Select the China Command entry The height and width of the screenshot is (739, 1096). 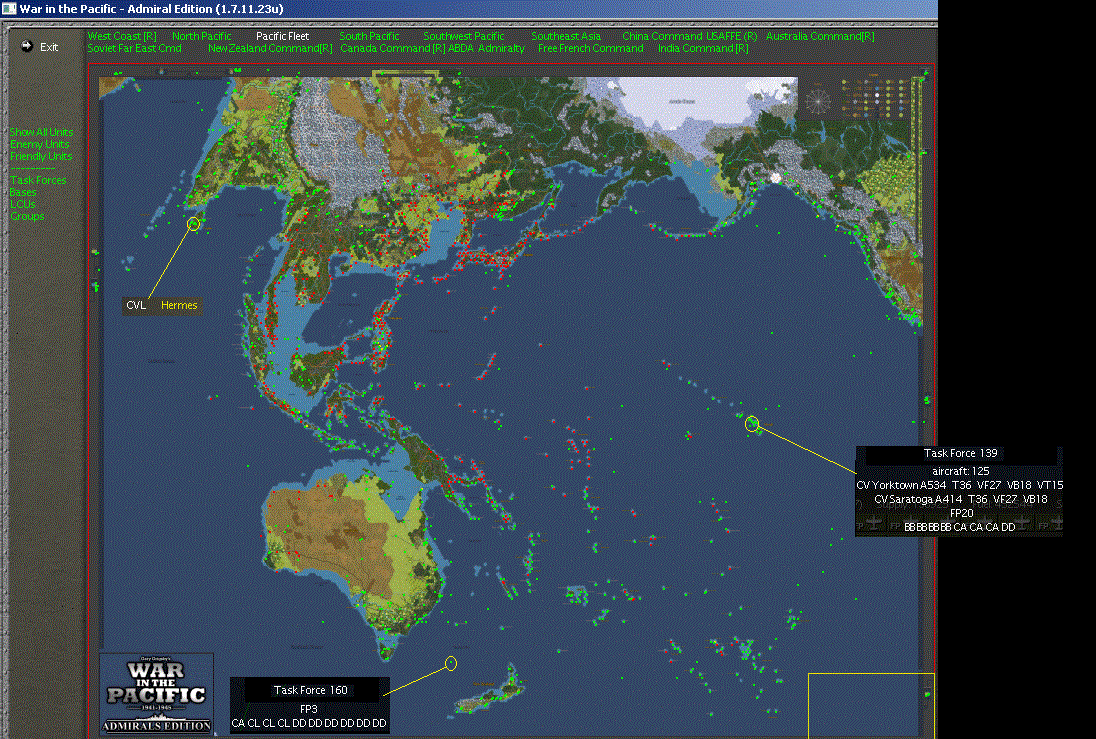pyautogui.click(x=662, y=36)
